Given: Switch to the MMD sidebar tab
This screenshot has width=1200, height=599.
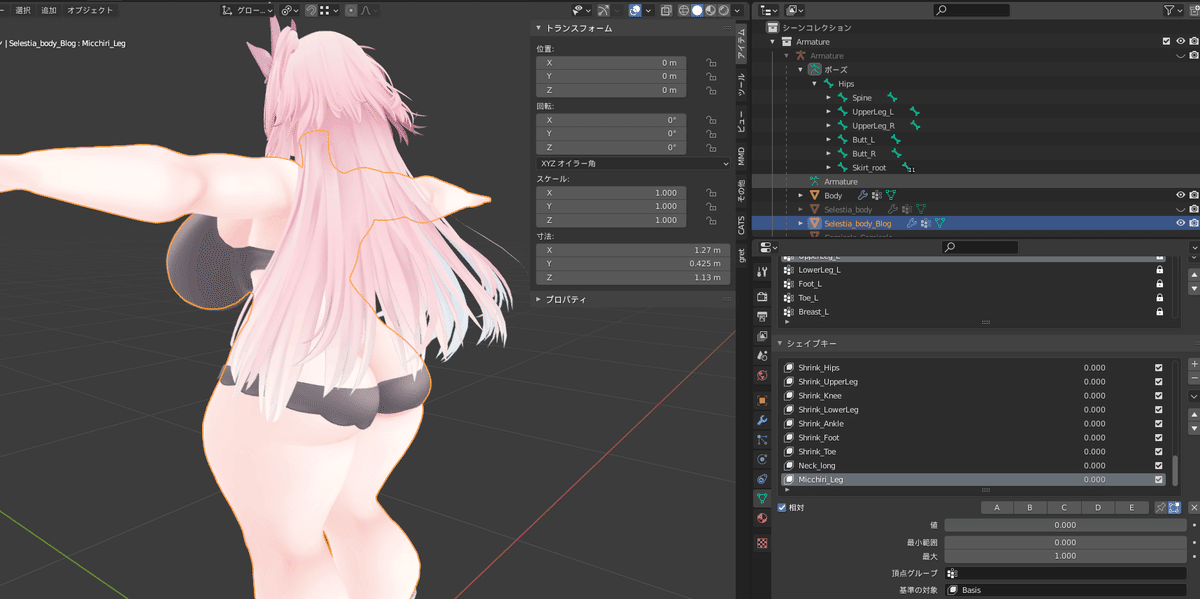Looking at the screenshot, I should coord(741,156).
